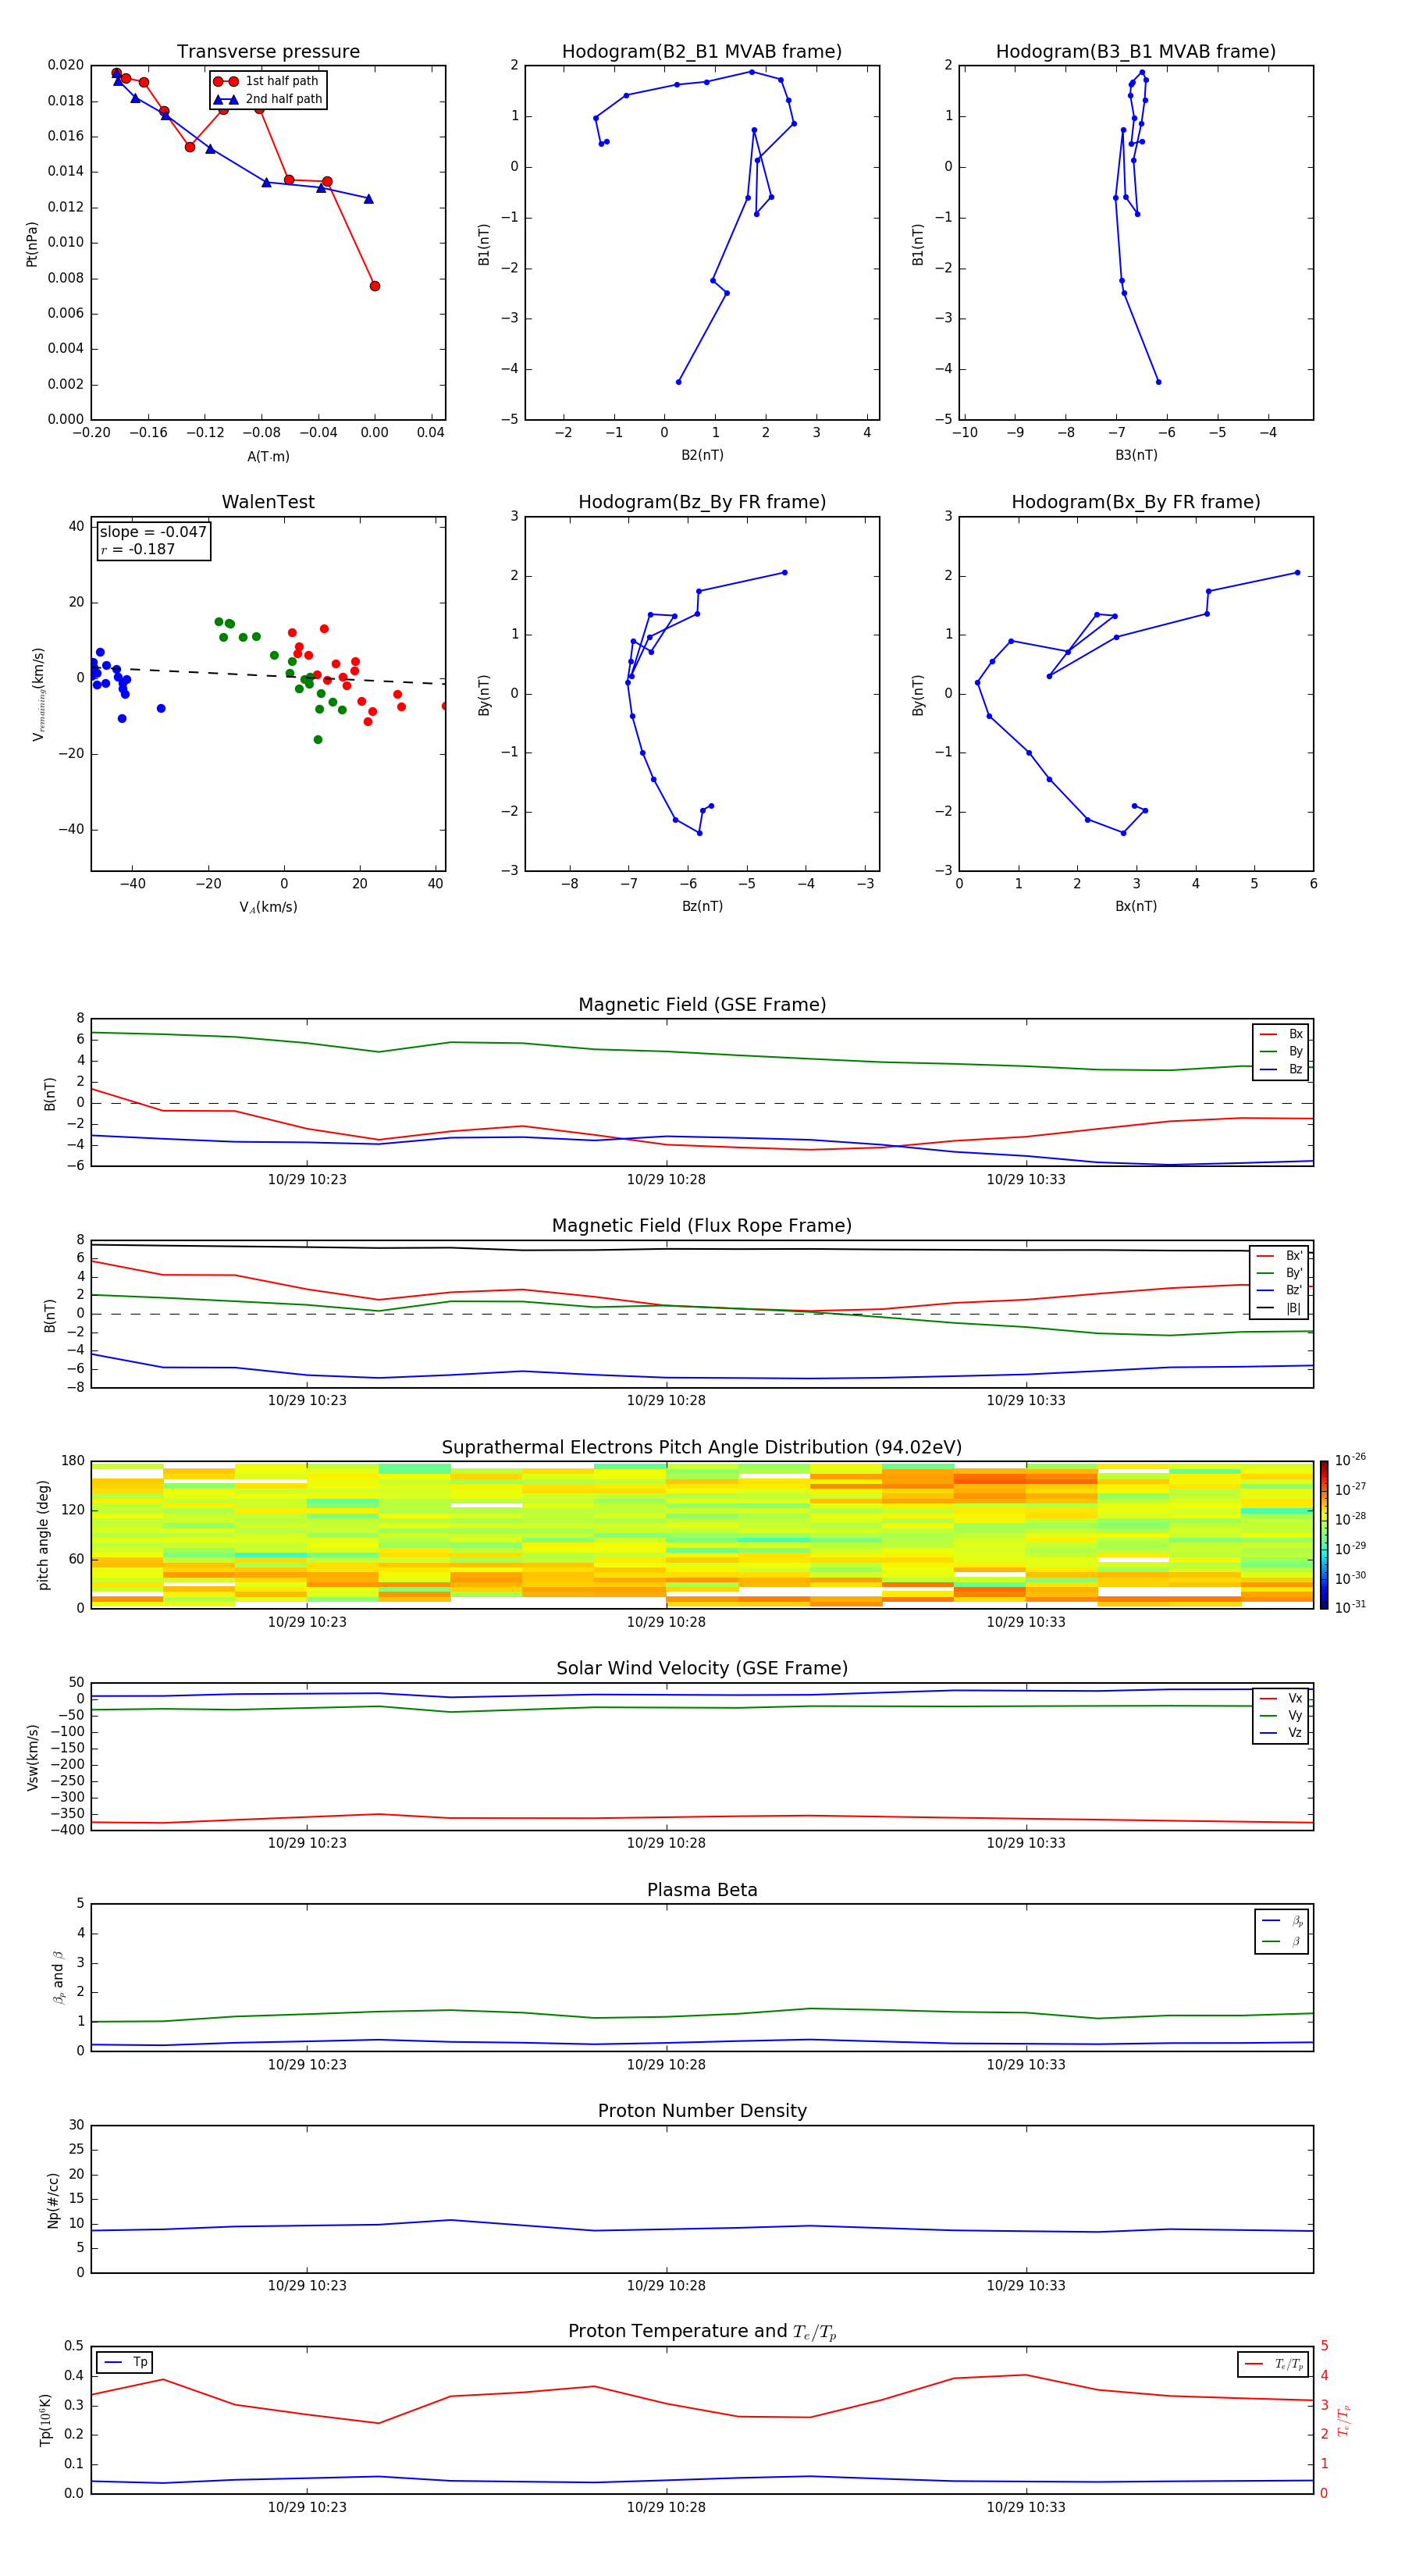Click the 'r = -0.187' annotation
The image size is (1405, 2576).
point(138,549)
